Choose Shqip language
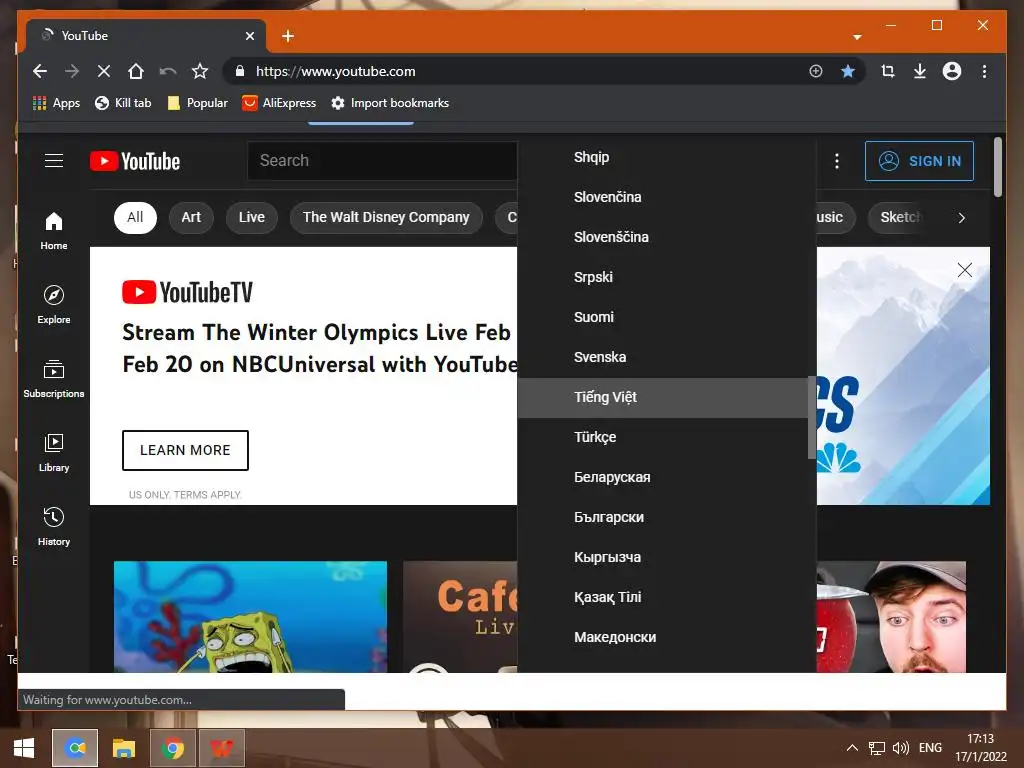This screenshot has height=768, width=1024. tap(662, 157)
